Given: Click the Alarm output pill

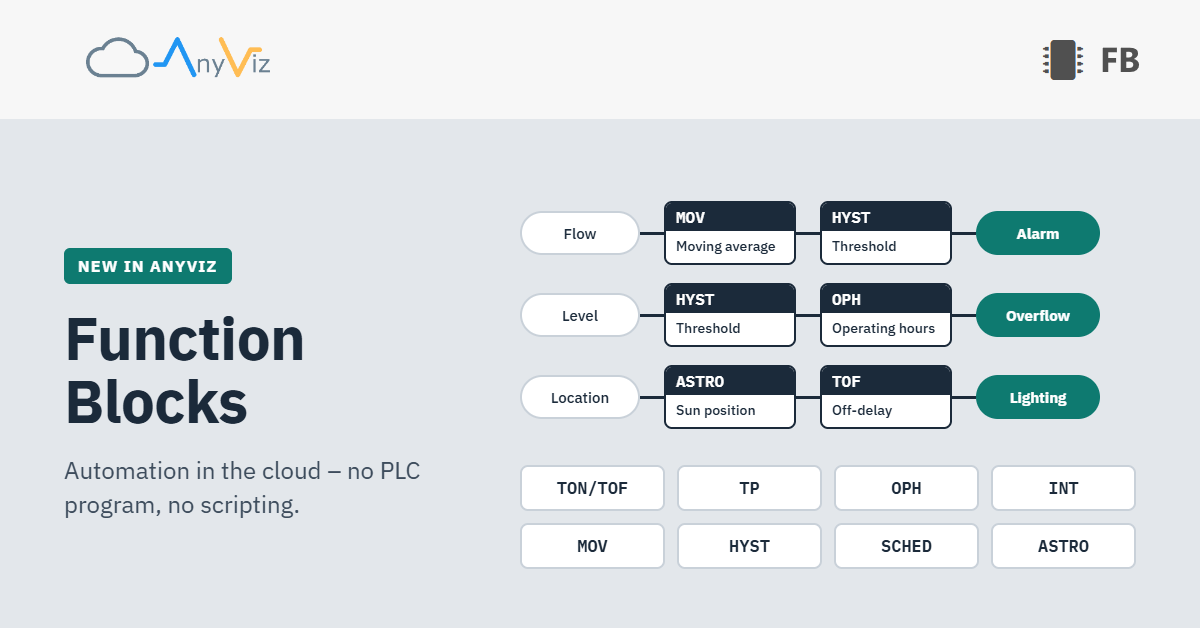Looking at the screenshot, I should (1038, 233).
